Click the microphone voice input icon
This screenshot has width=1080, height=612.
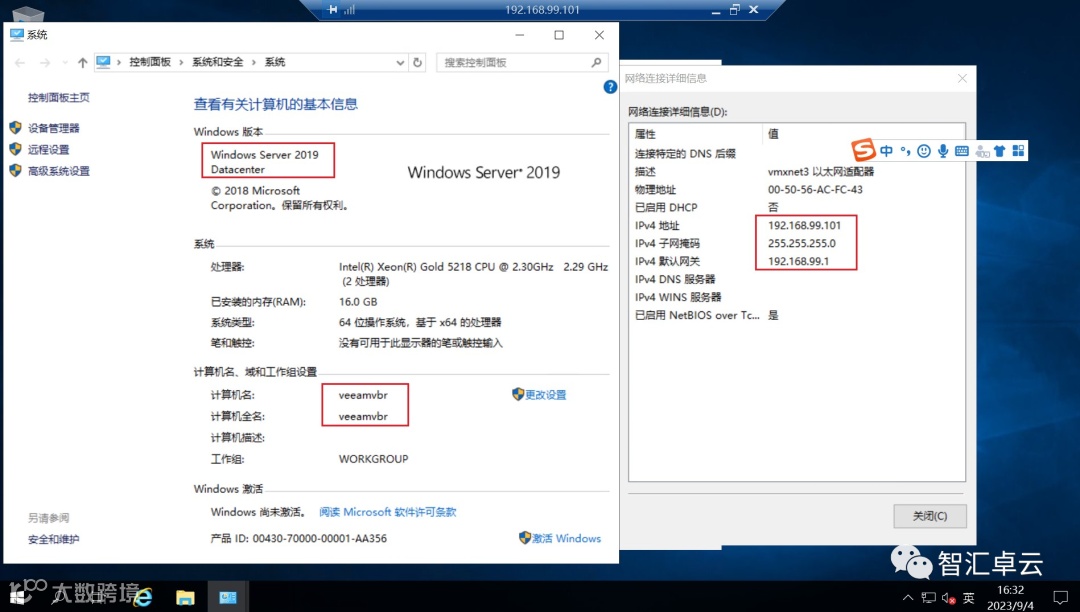(x=943, y=151)
